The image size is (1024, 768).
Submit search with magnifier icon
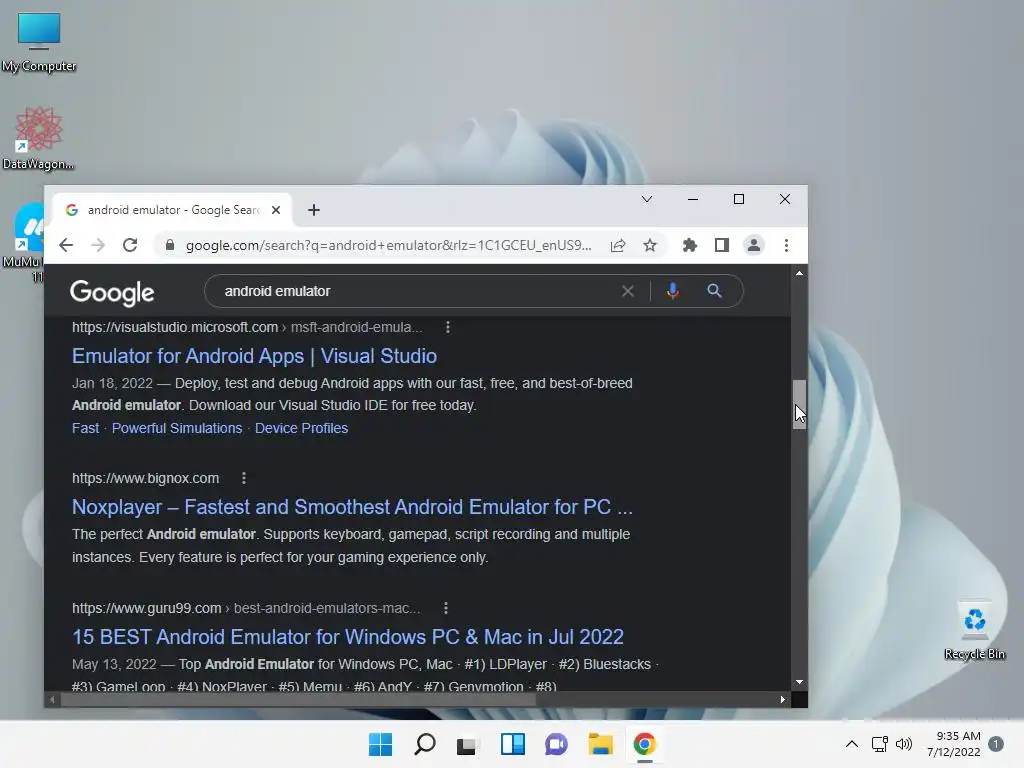tap(714, 291)
